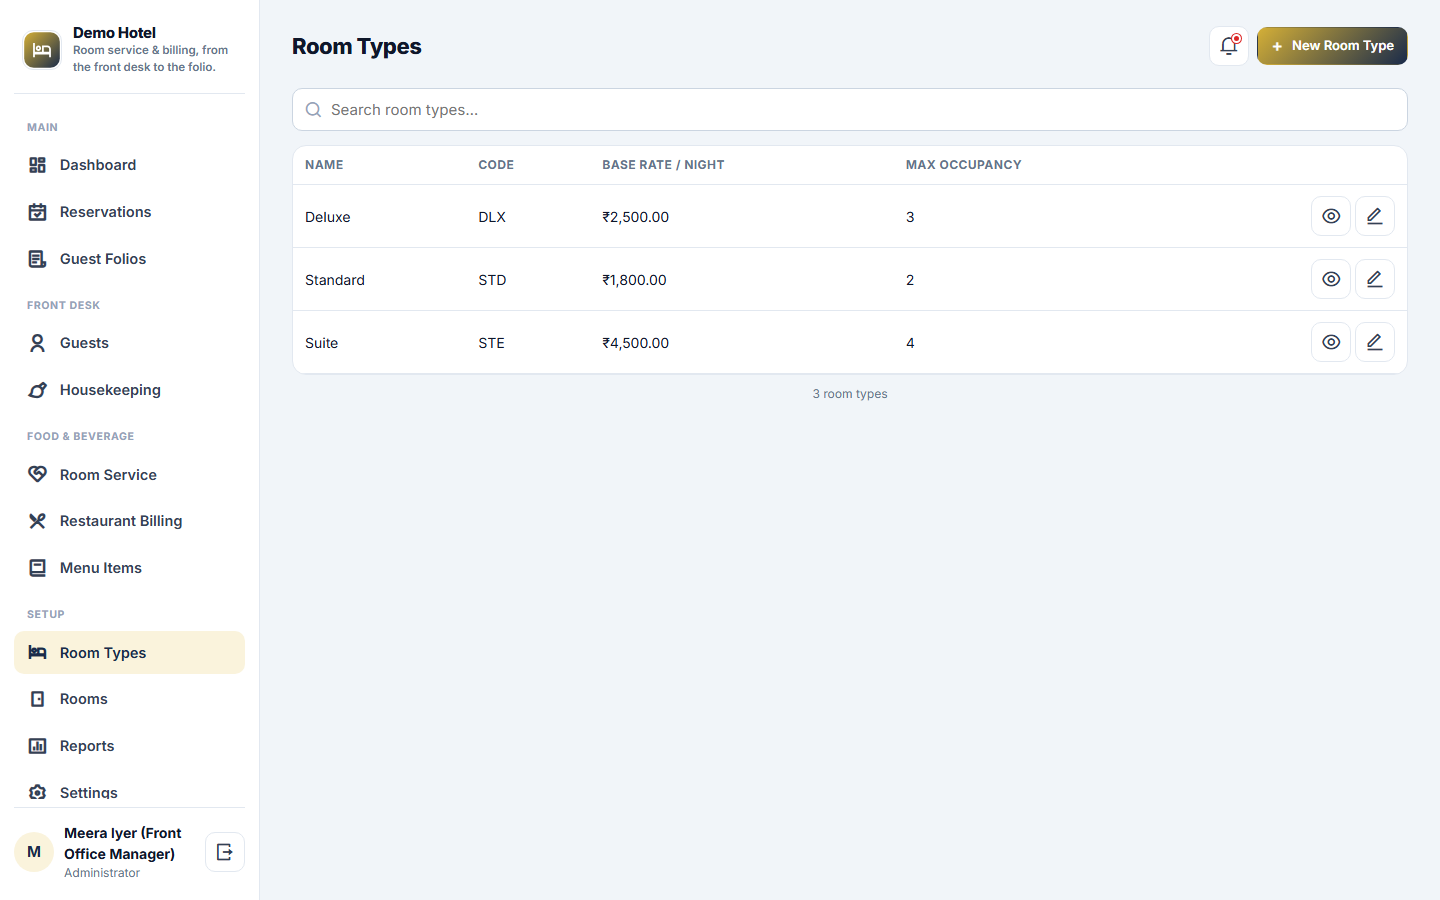Click the DLX code cell

[x=492, y=217]
